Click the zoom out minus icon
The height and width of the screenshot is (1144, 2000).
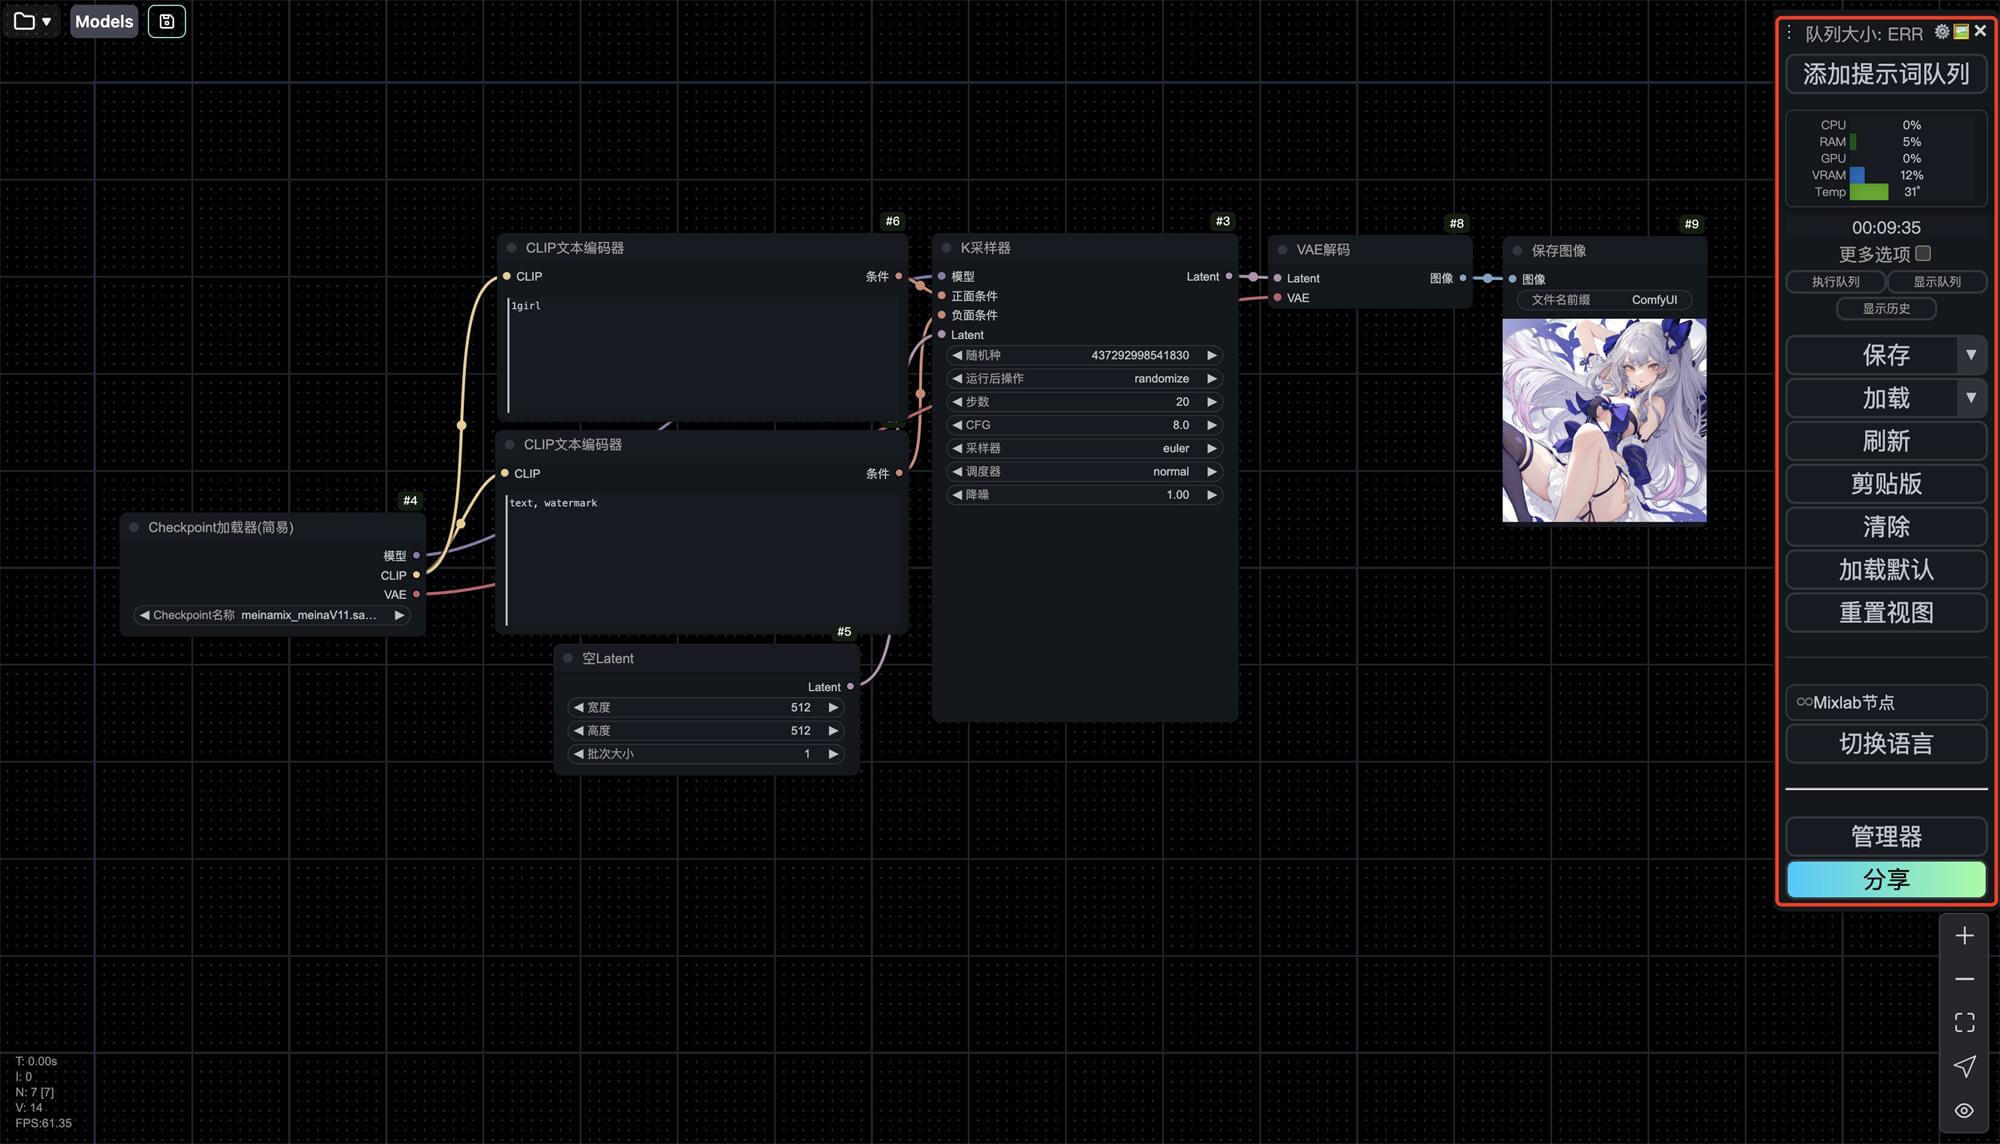click(1964, 979)
